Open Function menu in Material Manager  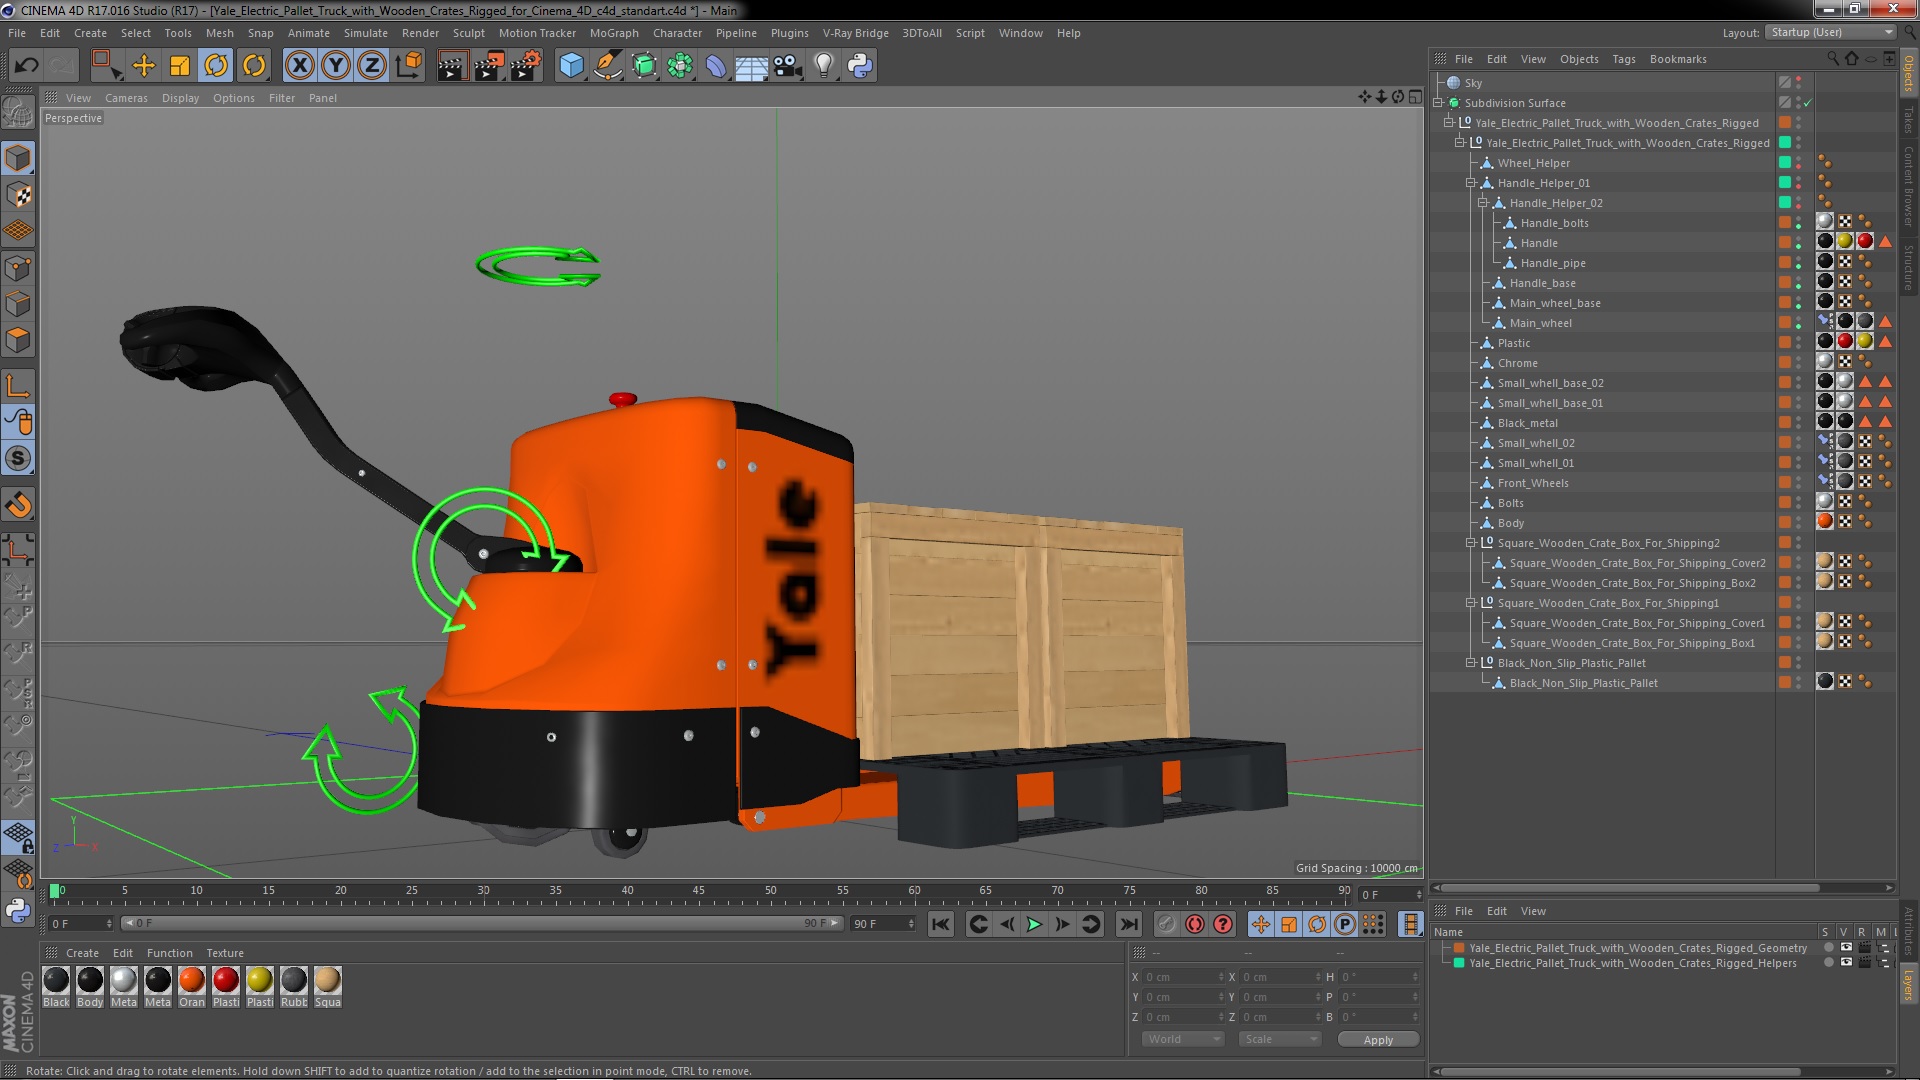169,953
